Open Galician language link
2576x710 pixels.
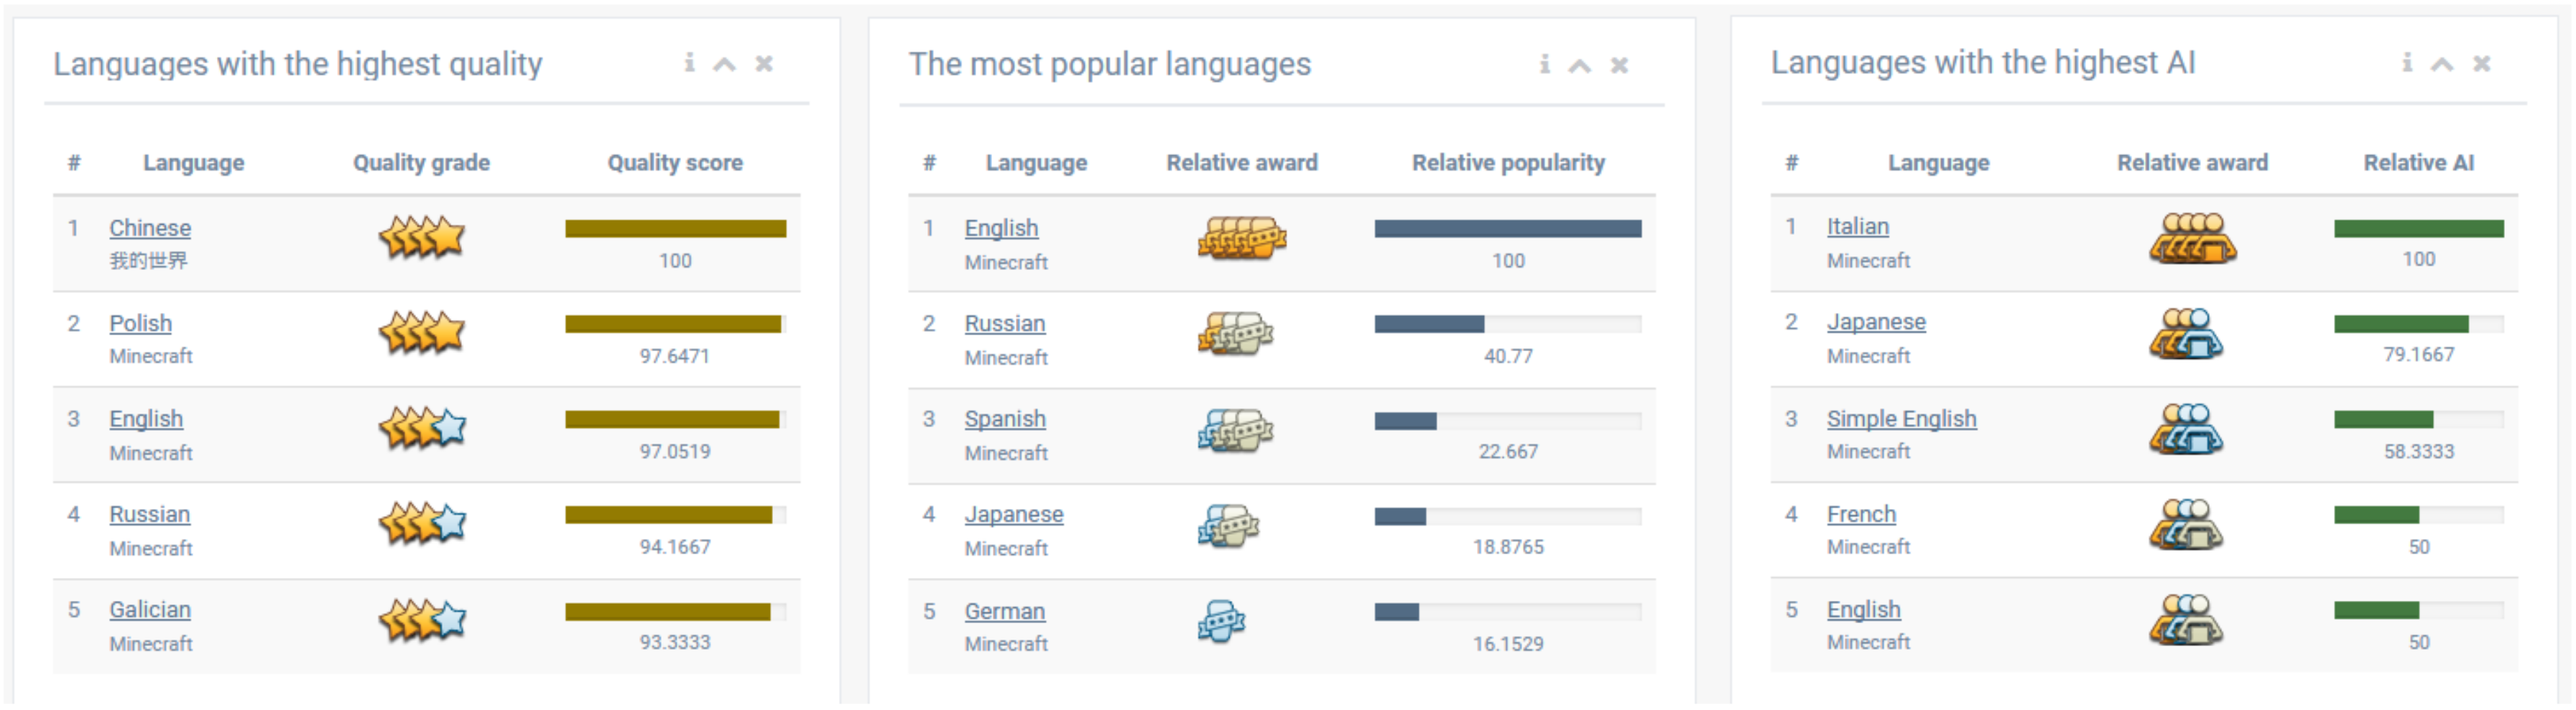[150, 610]
